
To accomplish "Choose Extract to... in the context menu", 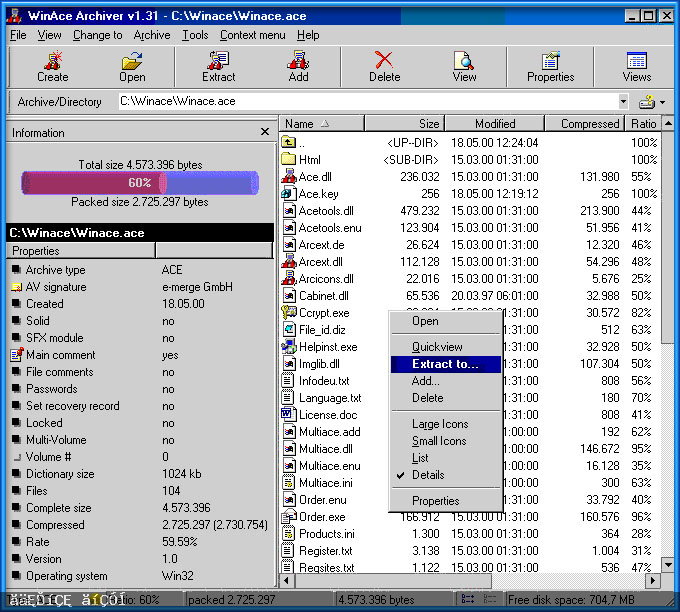I will pyautogui.click(x=445, y=364).
